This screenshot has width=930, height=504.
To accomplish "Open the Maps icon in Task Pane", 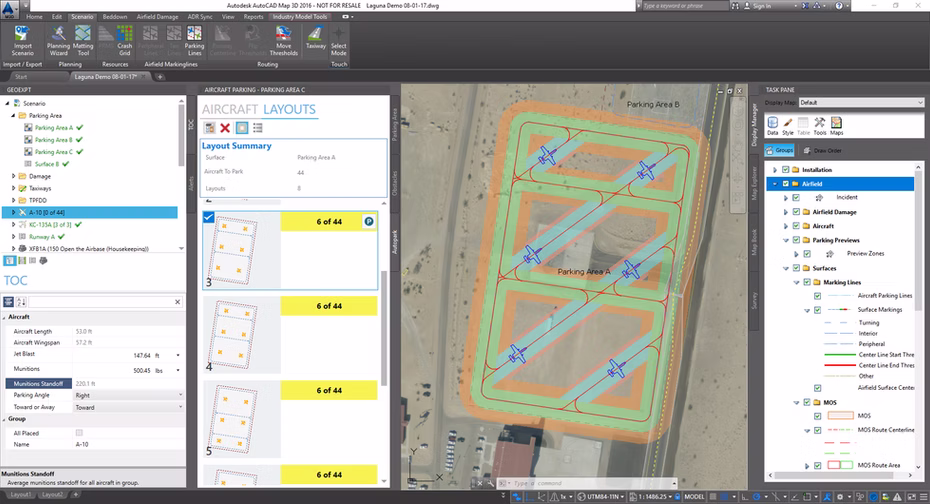I will [836, 126].
